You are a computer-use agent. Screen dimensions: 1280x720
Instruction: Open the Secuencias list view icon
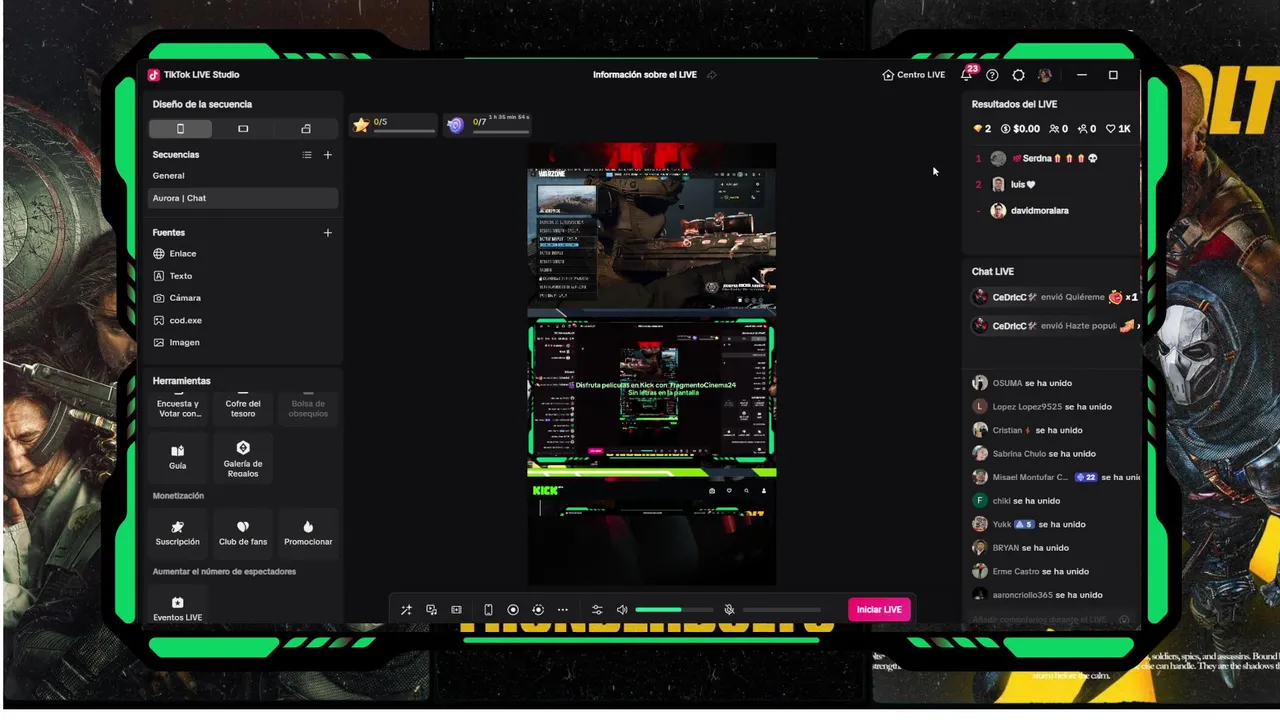307,155
